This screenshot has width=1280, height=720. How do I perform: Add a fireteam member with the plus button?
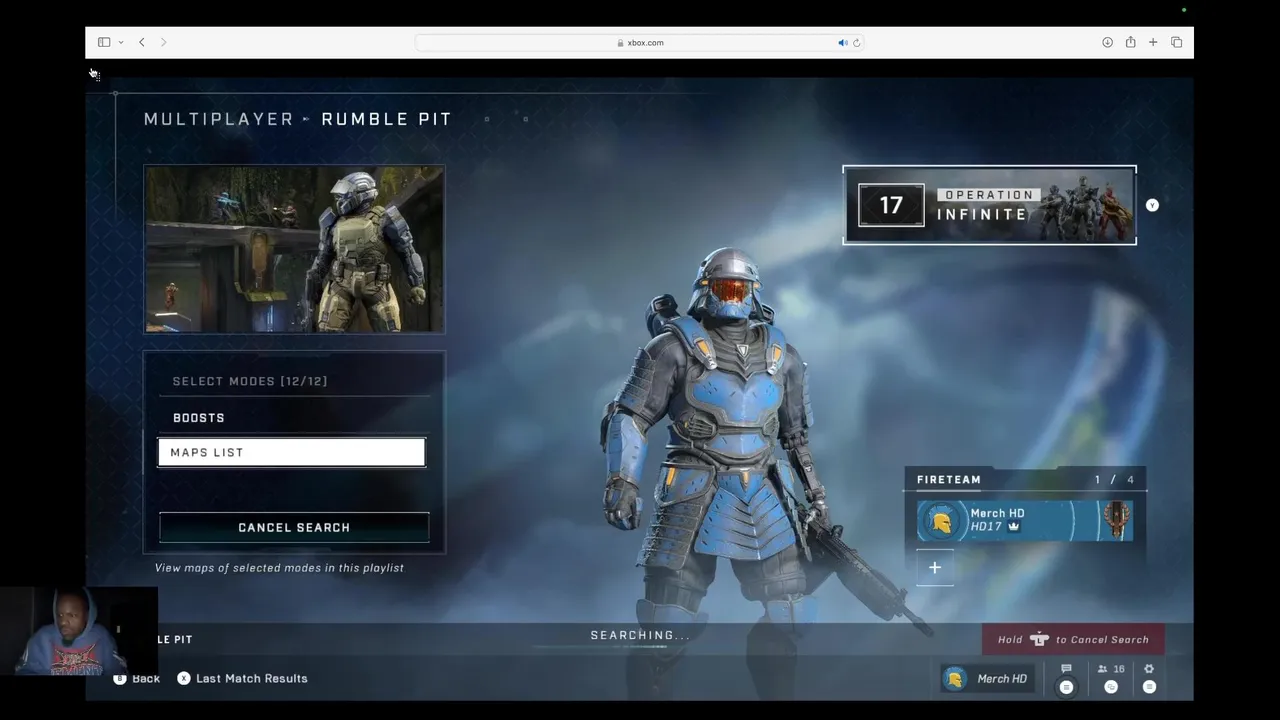click(x=935, y=568)
